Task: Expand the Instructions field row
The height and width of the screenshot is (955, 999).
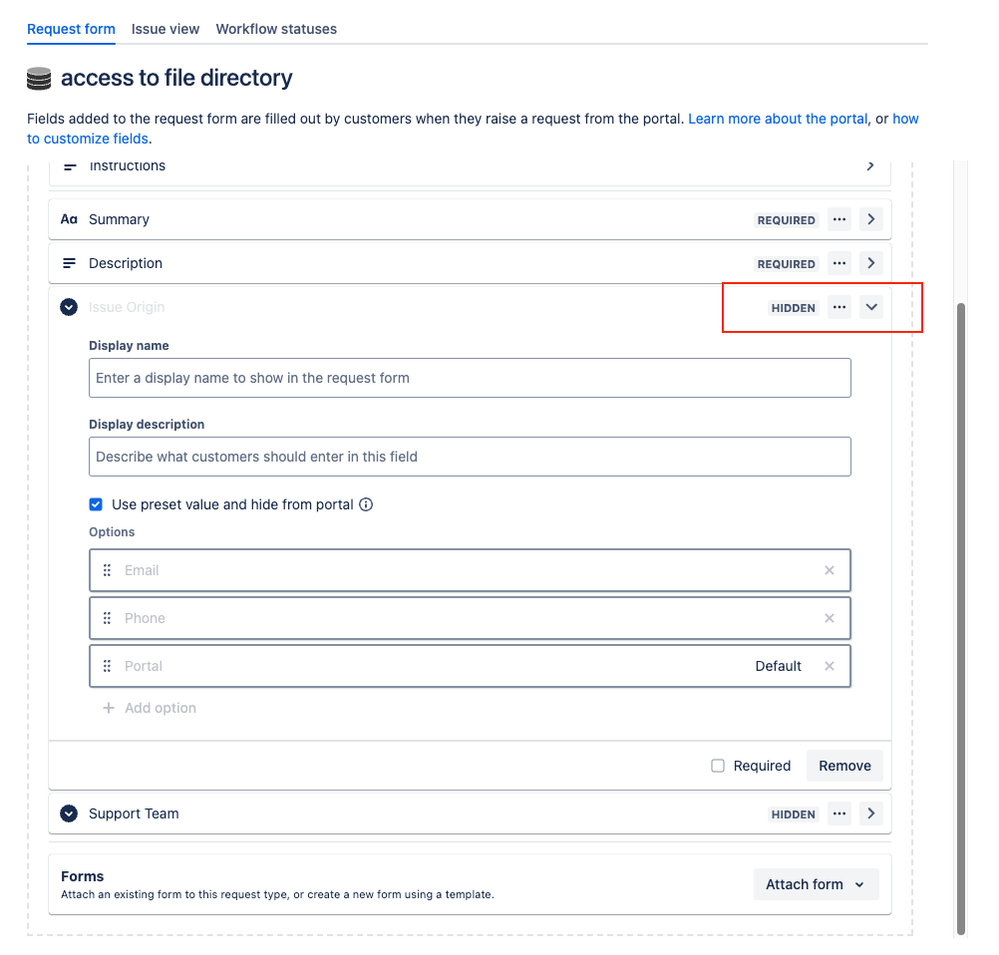Action: [x=870, y=166]
